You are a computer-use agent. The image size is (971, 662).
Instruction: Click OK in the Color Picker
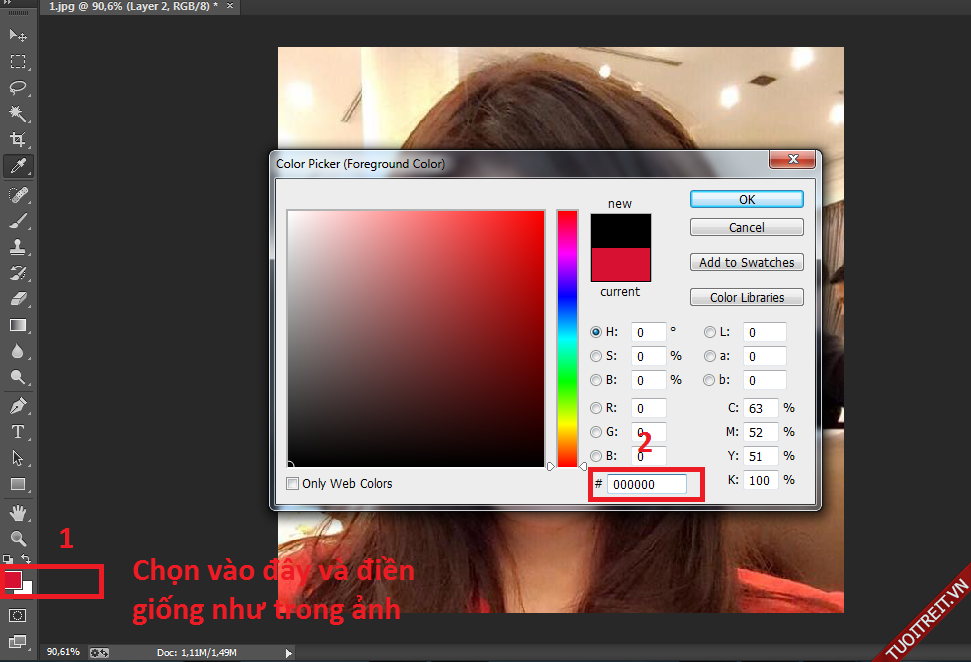coord(746,200)
